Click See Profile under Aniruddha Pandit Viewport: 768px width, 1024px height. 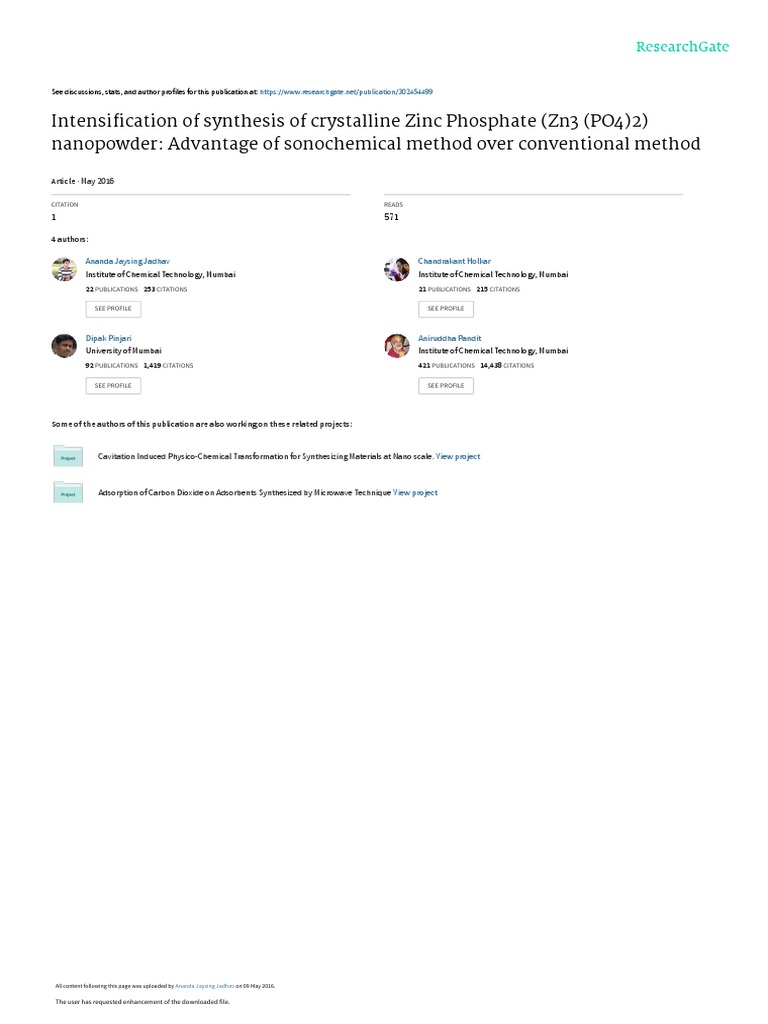tap(446, 386)
